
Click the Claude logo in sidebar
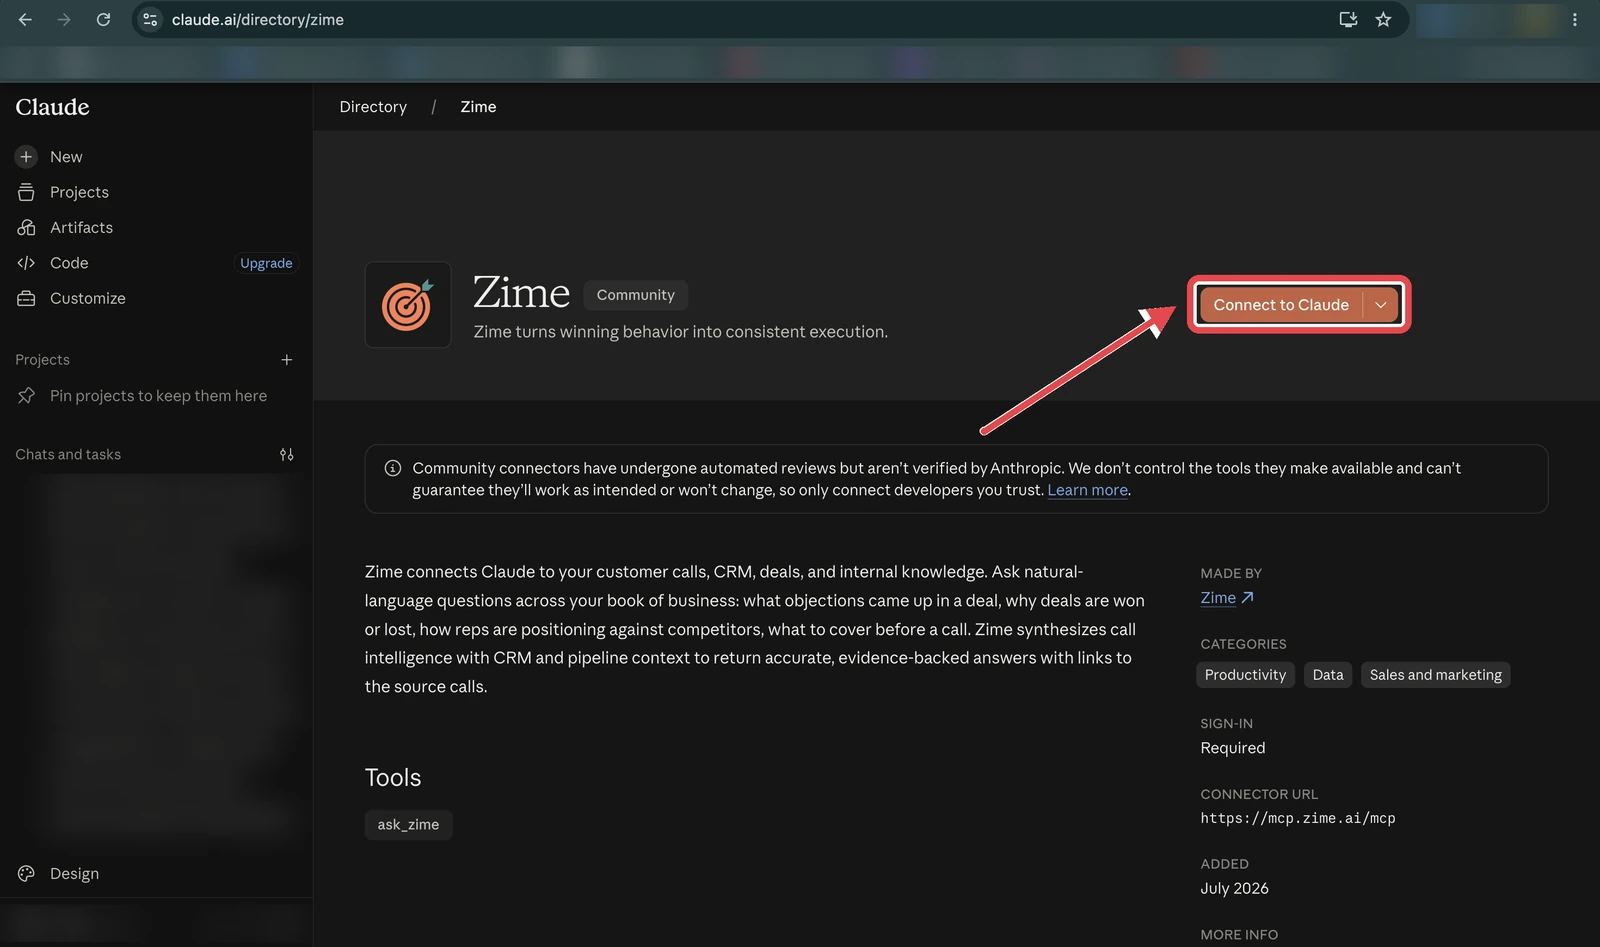(x=53, y=107)
